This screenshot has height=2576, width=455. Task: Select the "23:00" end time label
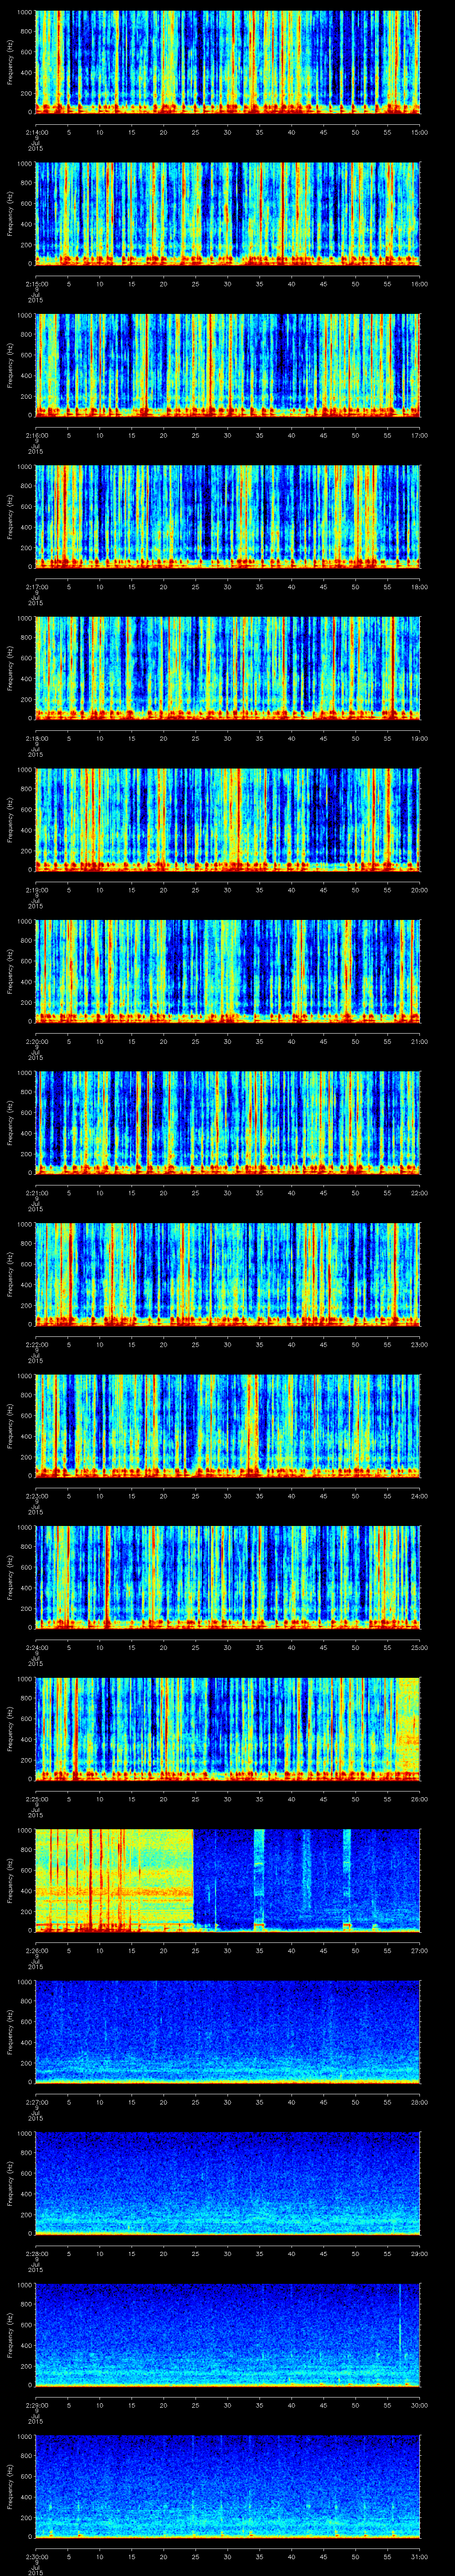coord(419,1344)
